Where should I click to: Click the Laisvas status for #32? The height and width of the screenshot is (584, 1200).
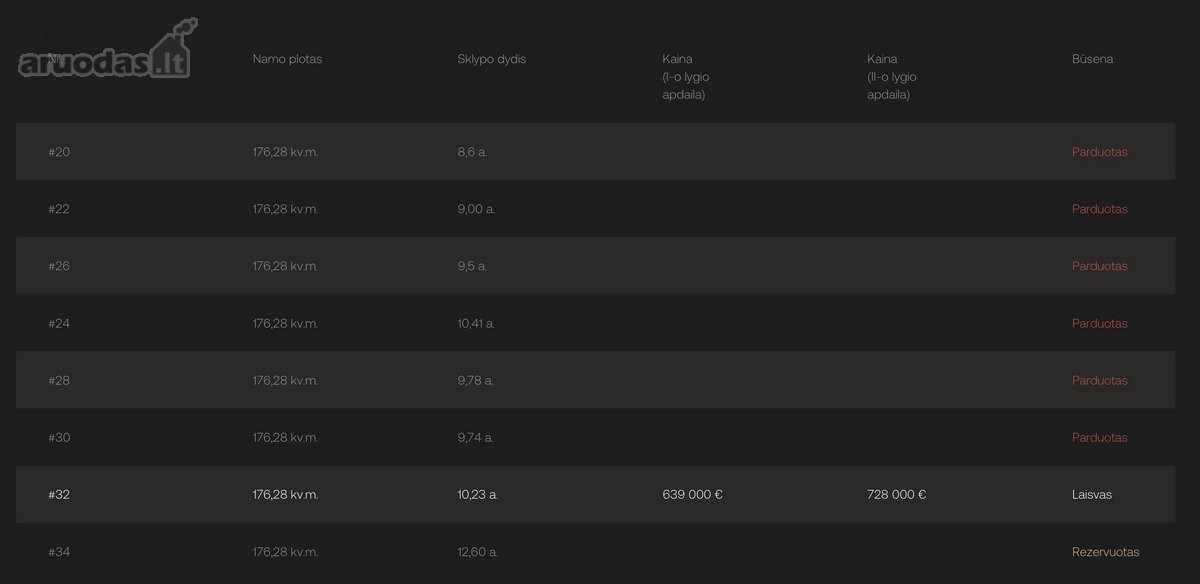coord(1091,495)
